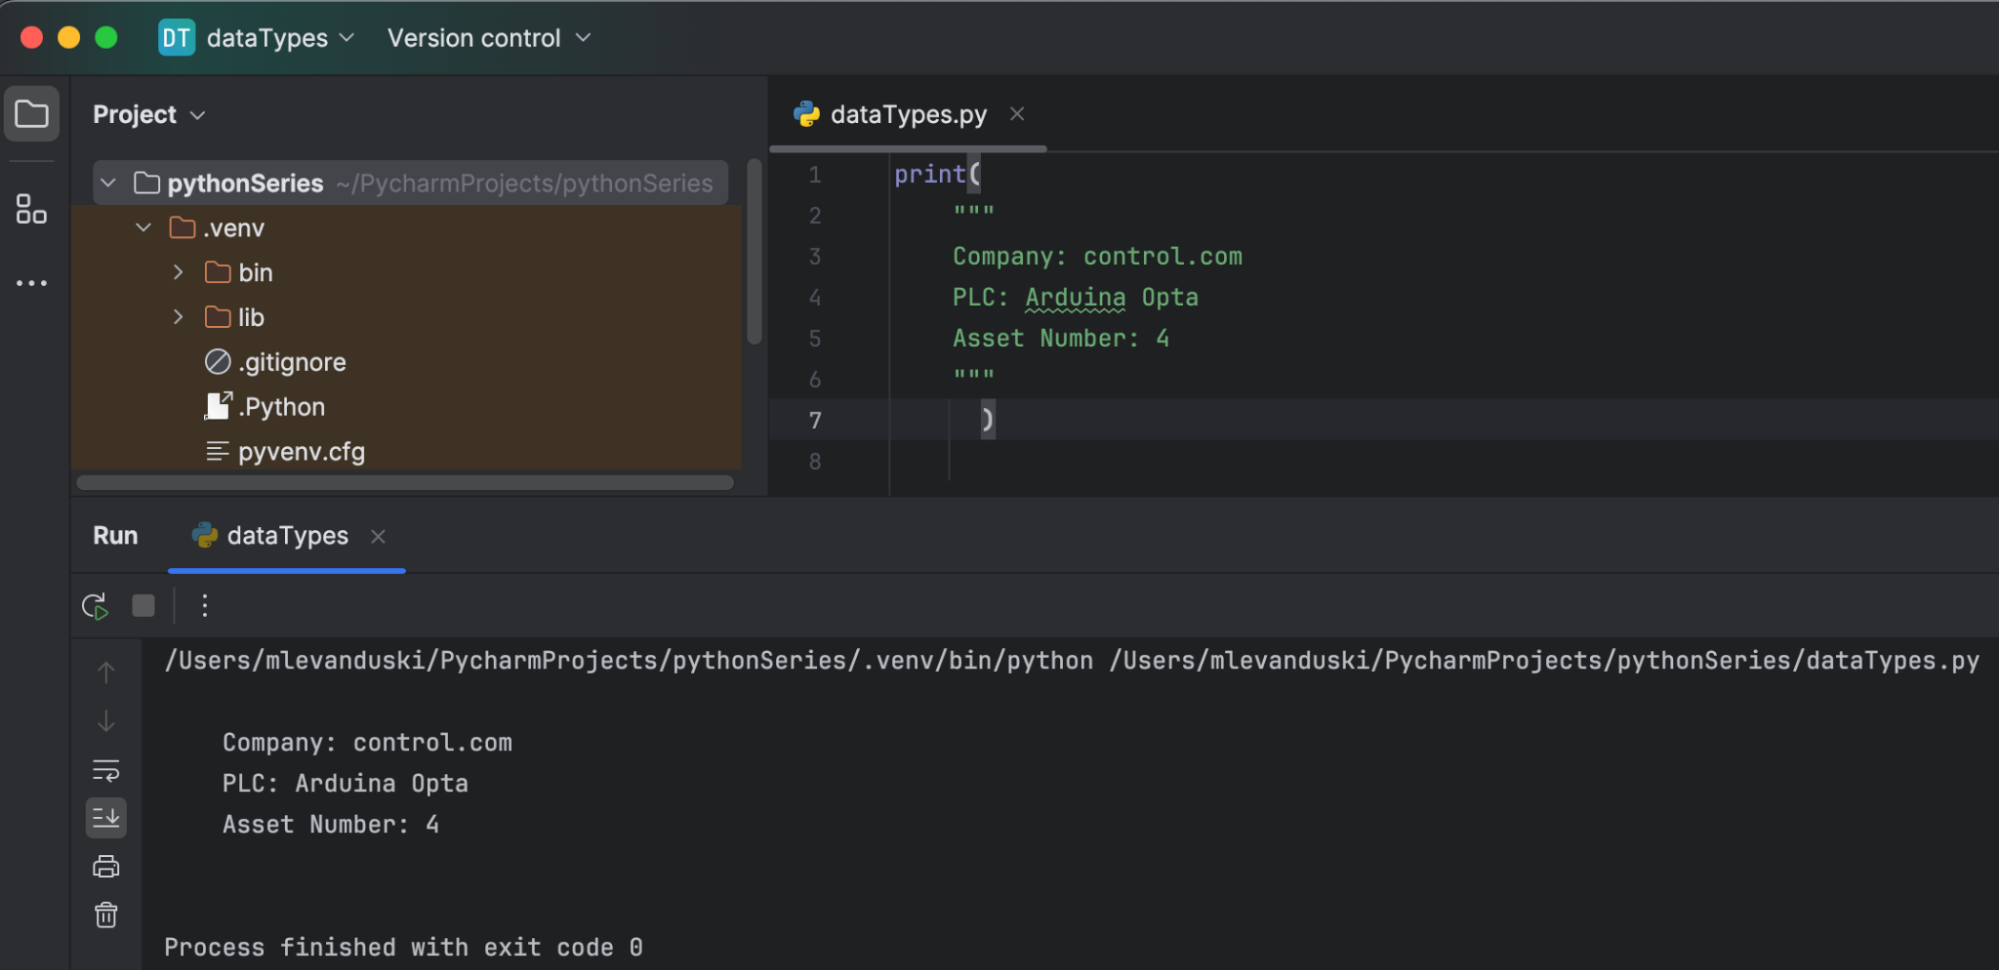Open the Project tool window icon
Image resolution: width=1999 pixels, height=971 pixels.
31,114
